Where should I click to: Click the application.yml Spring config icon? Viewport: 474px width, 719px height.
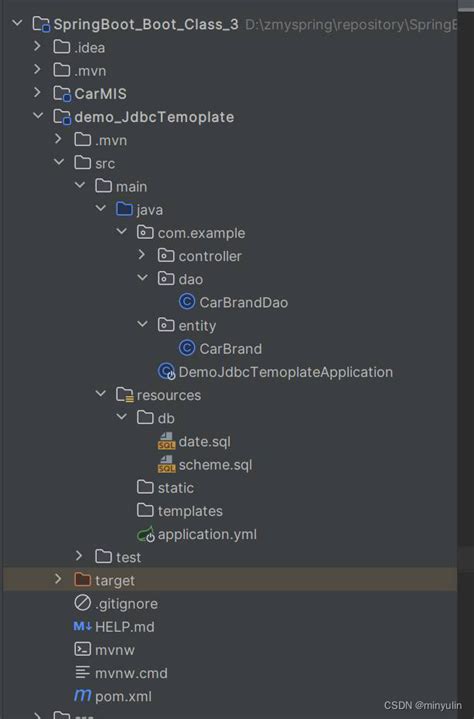coord(146,534)
